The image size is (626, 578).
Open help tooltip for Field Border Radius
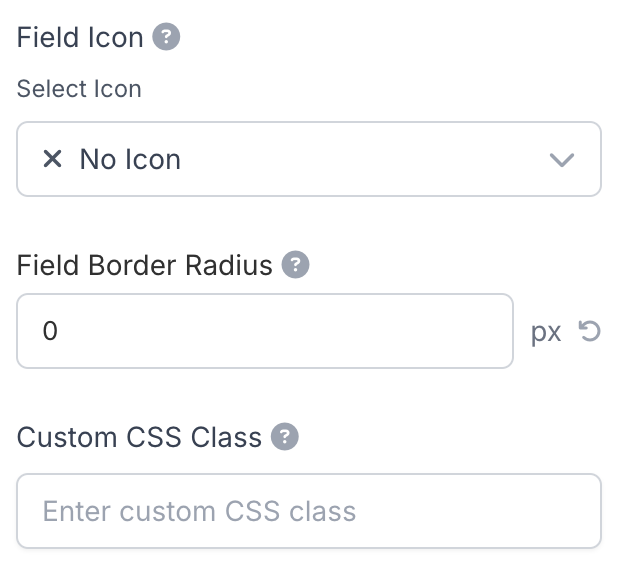click(295, 265)
